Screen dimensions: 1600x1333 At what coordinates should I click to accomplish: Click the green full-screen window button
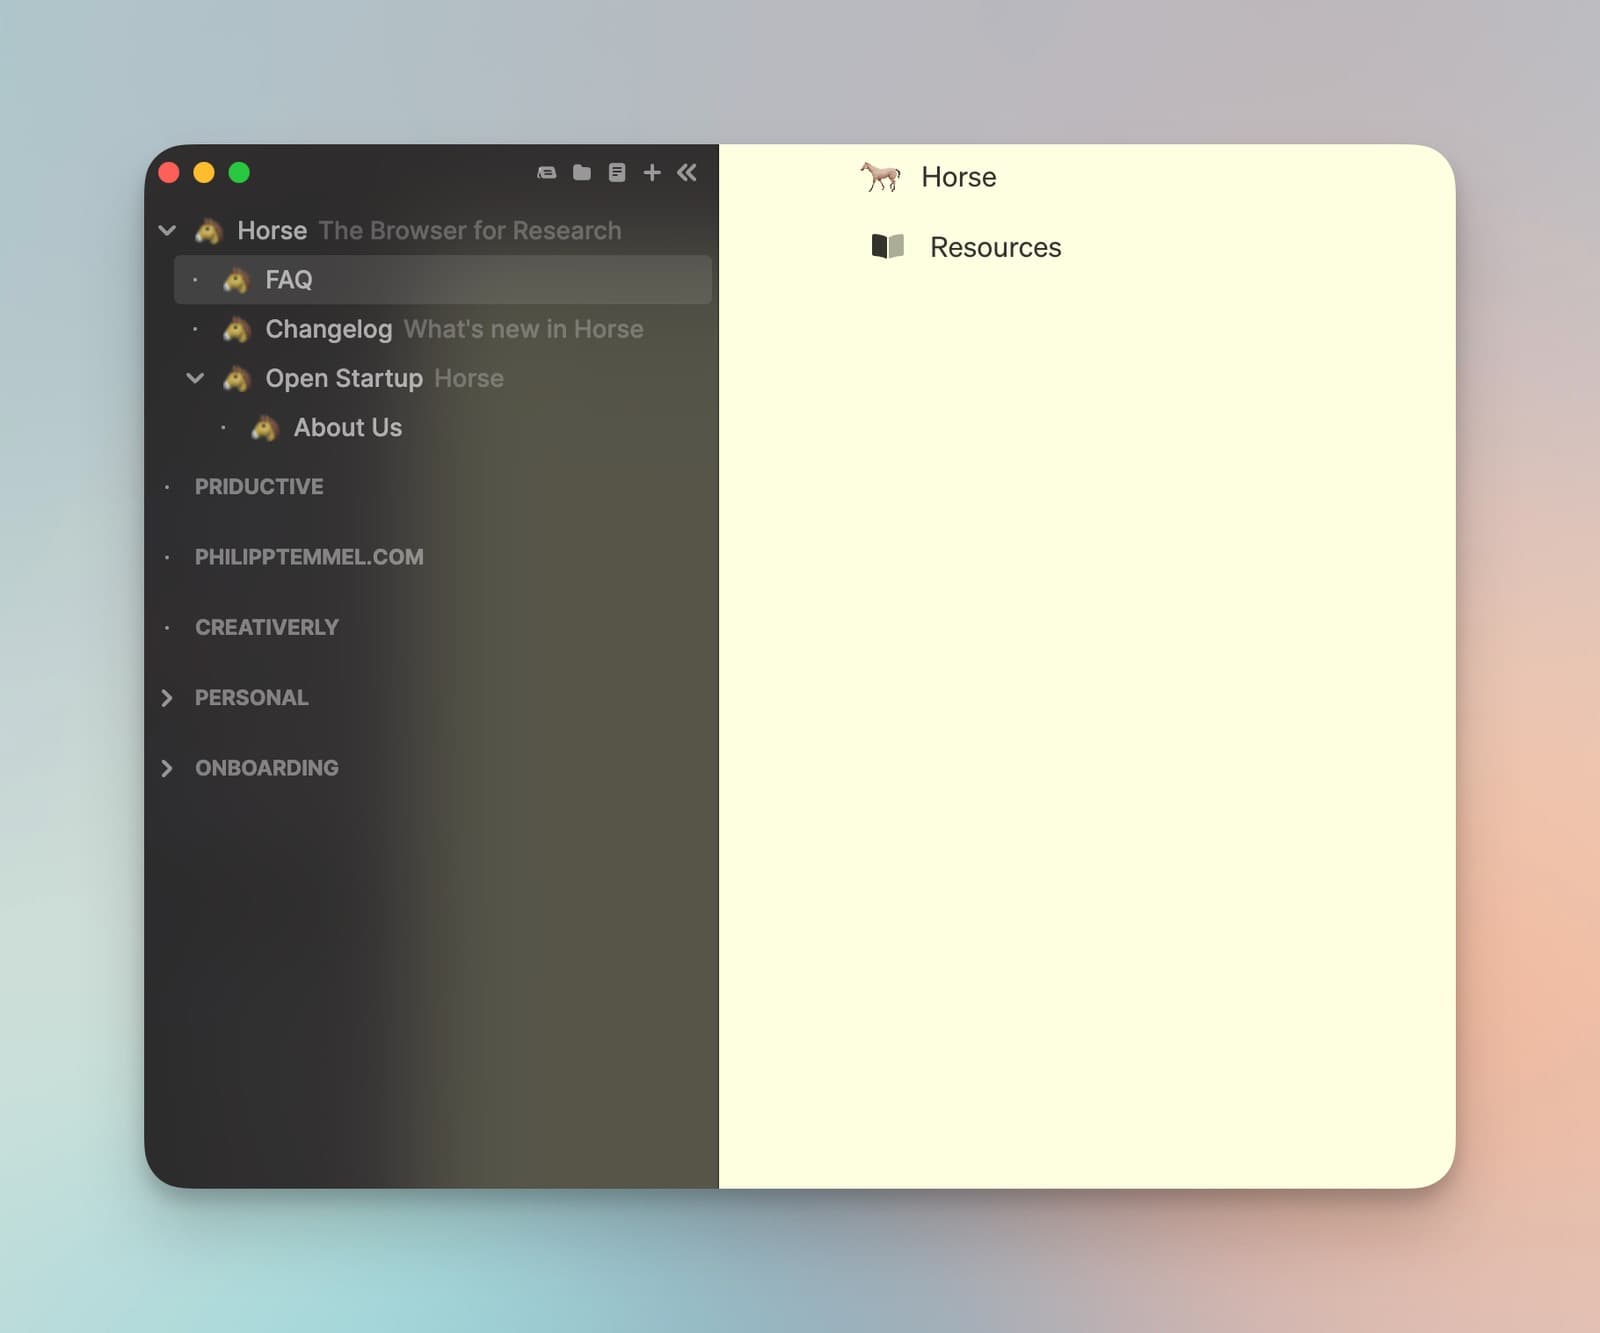(x=239, y=173)
